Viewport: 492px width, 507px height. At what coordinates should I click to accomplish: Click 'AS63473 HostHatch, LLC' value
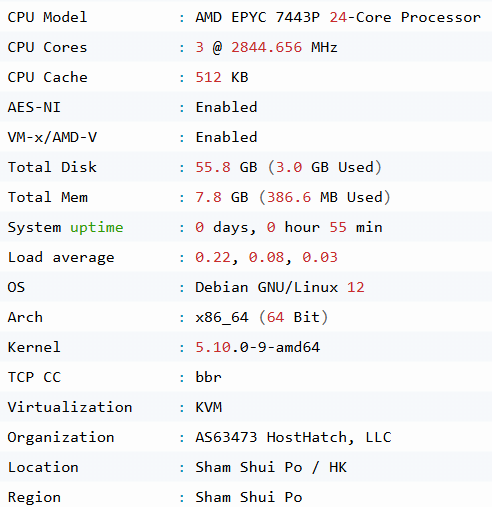click(293, 437)
